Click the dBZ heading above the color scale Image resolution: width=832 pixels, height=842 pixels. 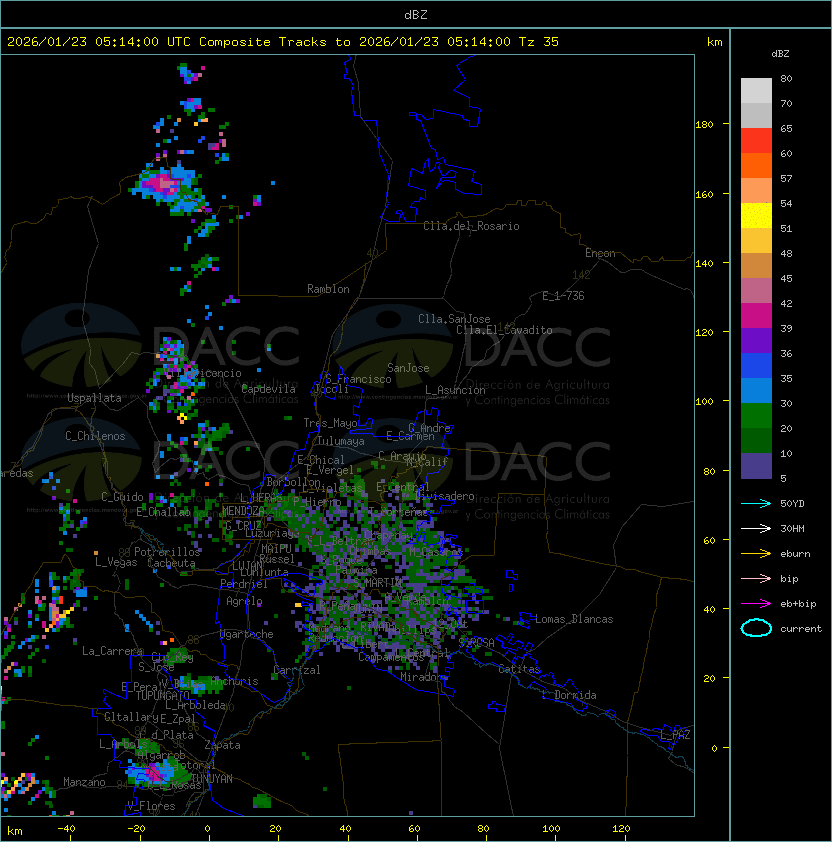point(780,54)
